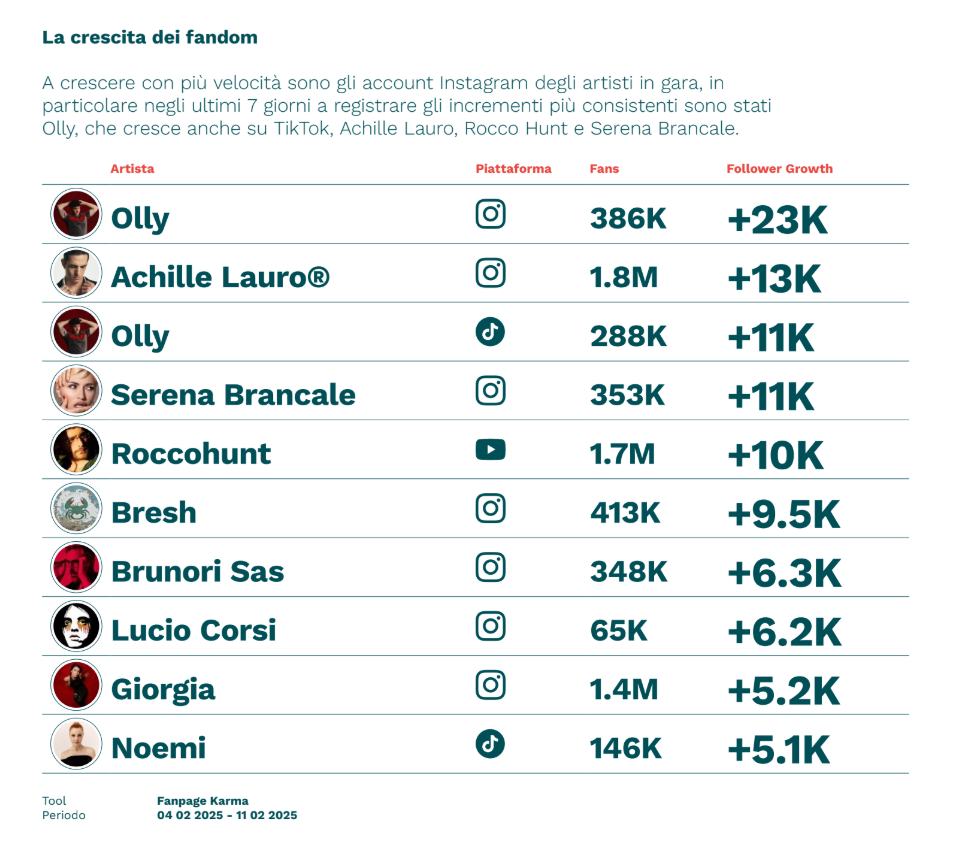Screen dimensions: 953x861
Task: Click Serena Brancale's Instagram icon
Action: (x=490, y=391)
